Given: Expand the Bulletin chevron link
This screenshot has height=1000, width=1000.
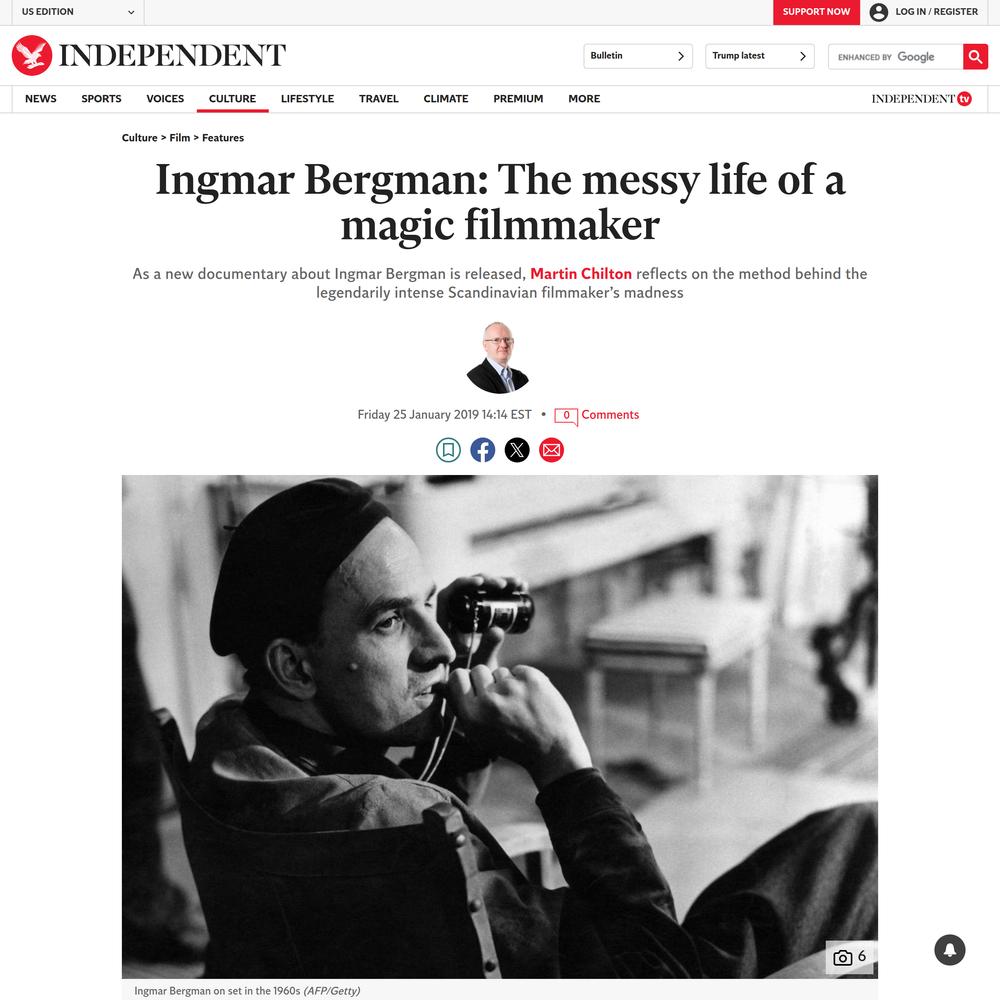Looking at the screenshot, I should point(638,56).
